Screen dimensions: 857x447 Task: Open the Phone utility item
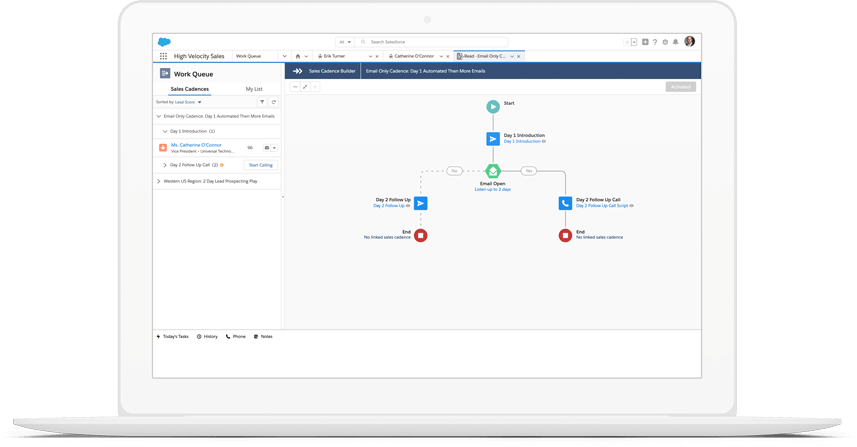[x=236, y=337]
